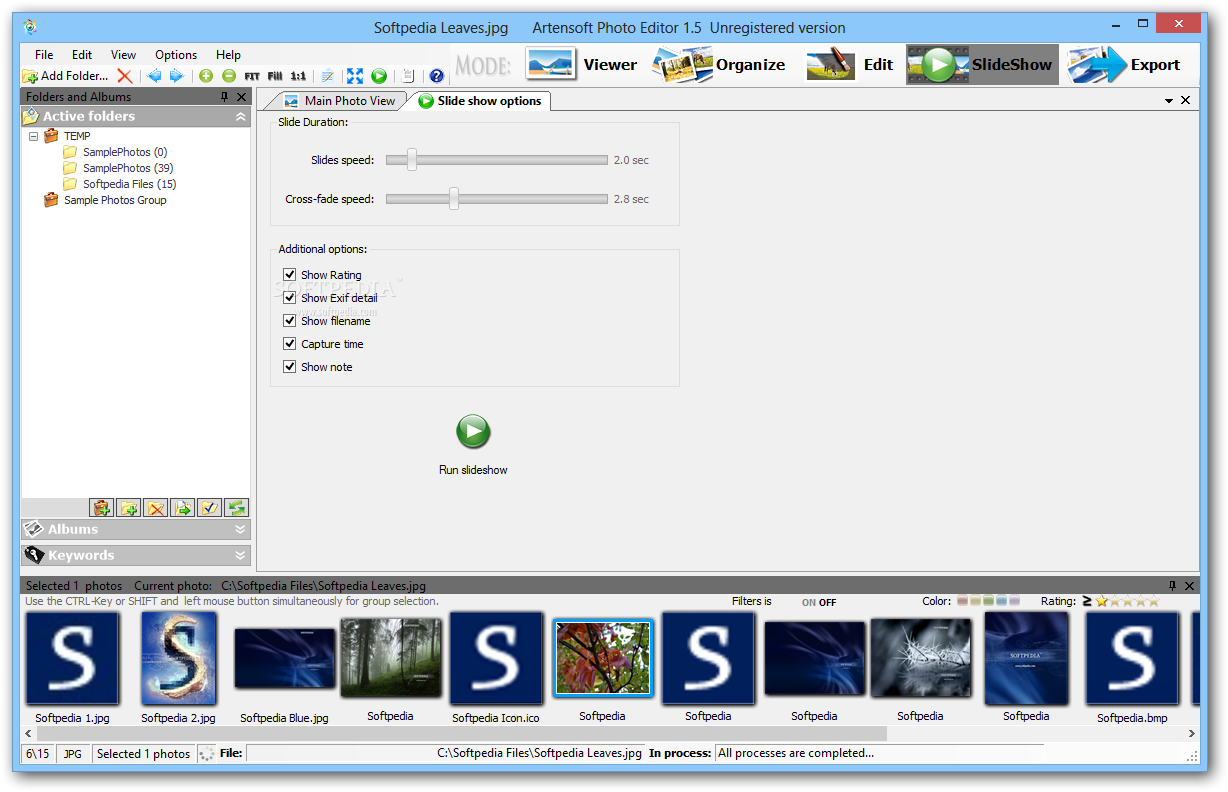Select Softpedia Blue.jpg thumbnail
1228x792 pixels.
(285, 658)
